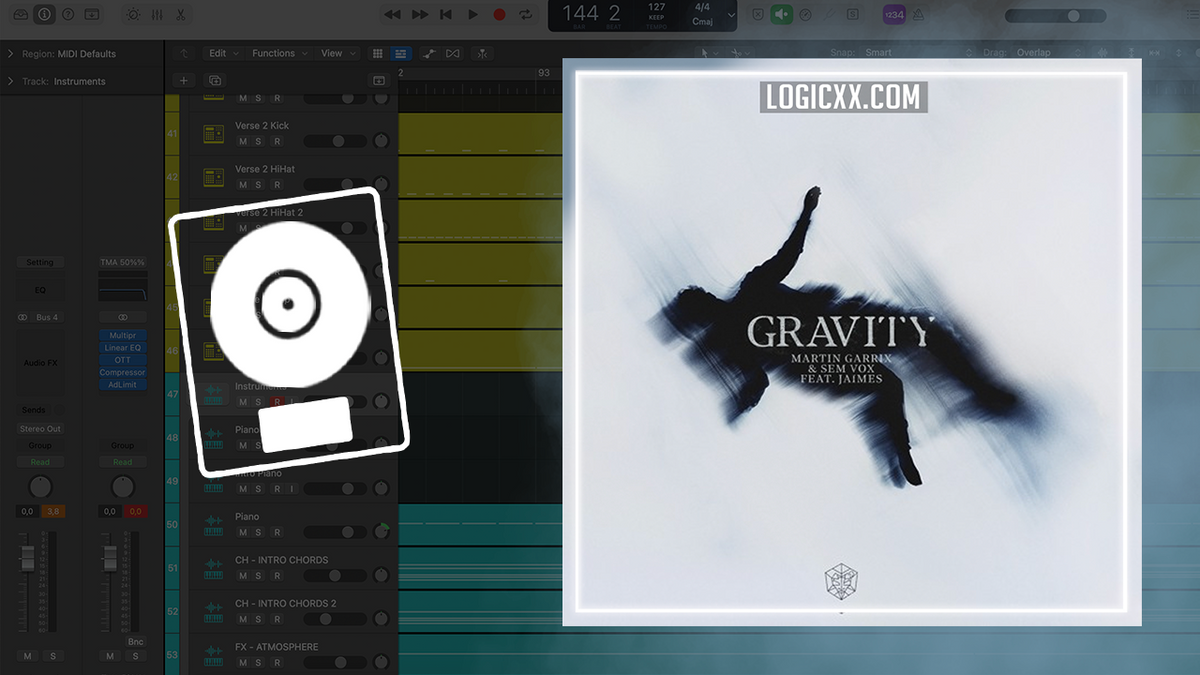The image size is (1200, 675).
Task: Expand the Region: MIDI Defaults section
Action: (8, 53)
